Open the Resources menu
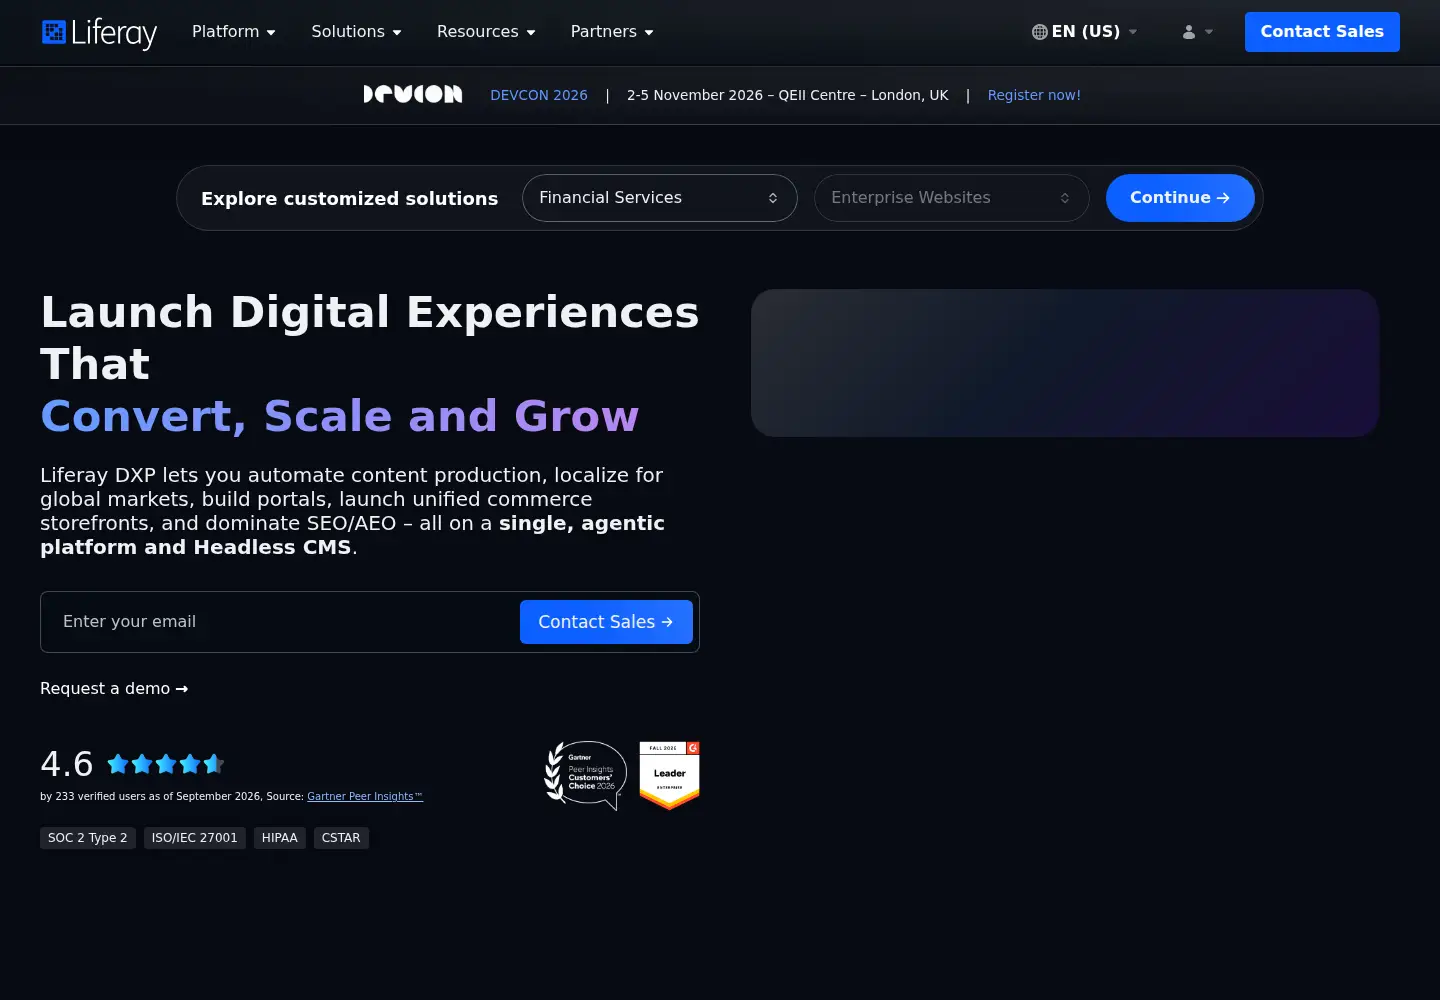This screenshot has width=1440, height=1000. coord(486,32)
